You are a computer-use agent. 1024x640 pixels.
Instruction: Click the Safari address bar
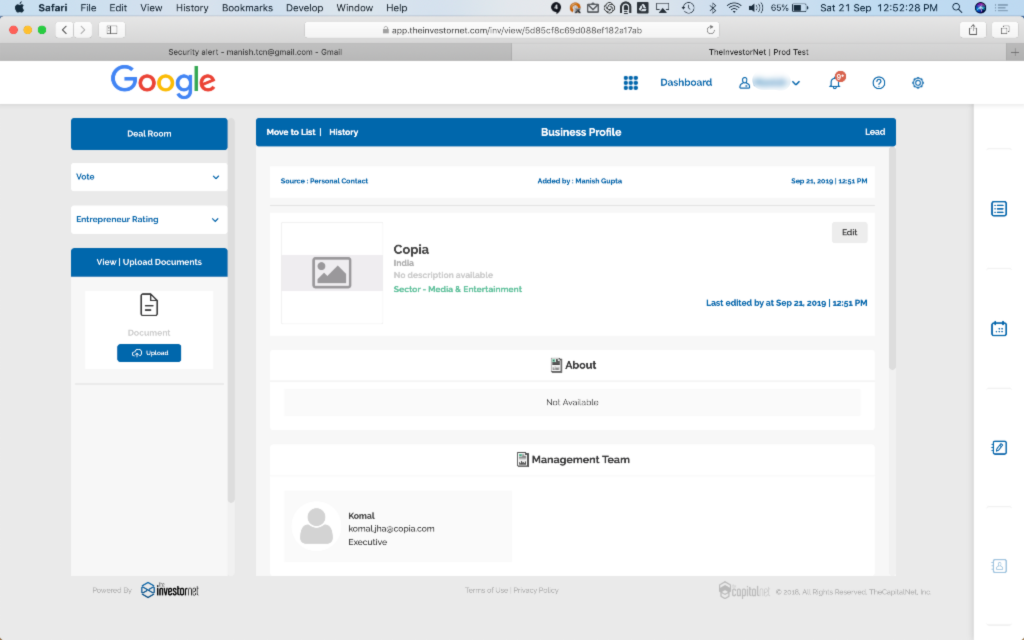click(513, 30)
